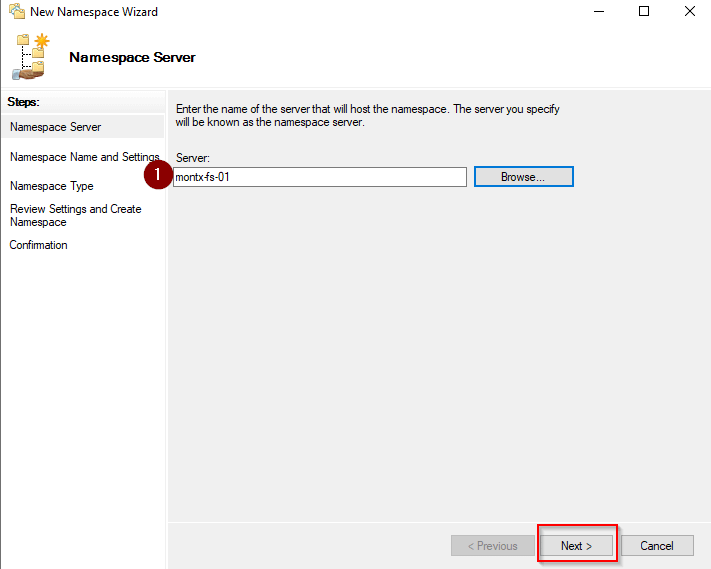Go to Namespace Name and Settings step
This screenshot has width=711, height=569.
pyautogui.click(x=84, y=157)
